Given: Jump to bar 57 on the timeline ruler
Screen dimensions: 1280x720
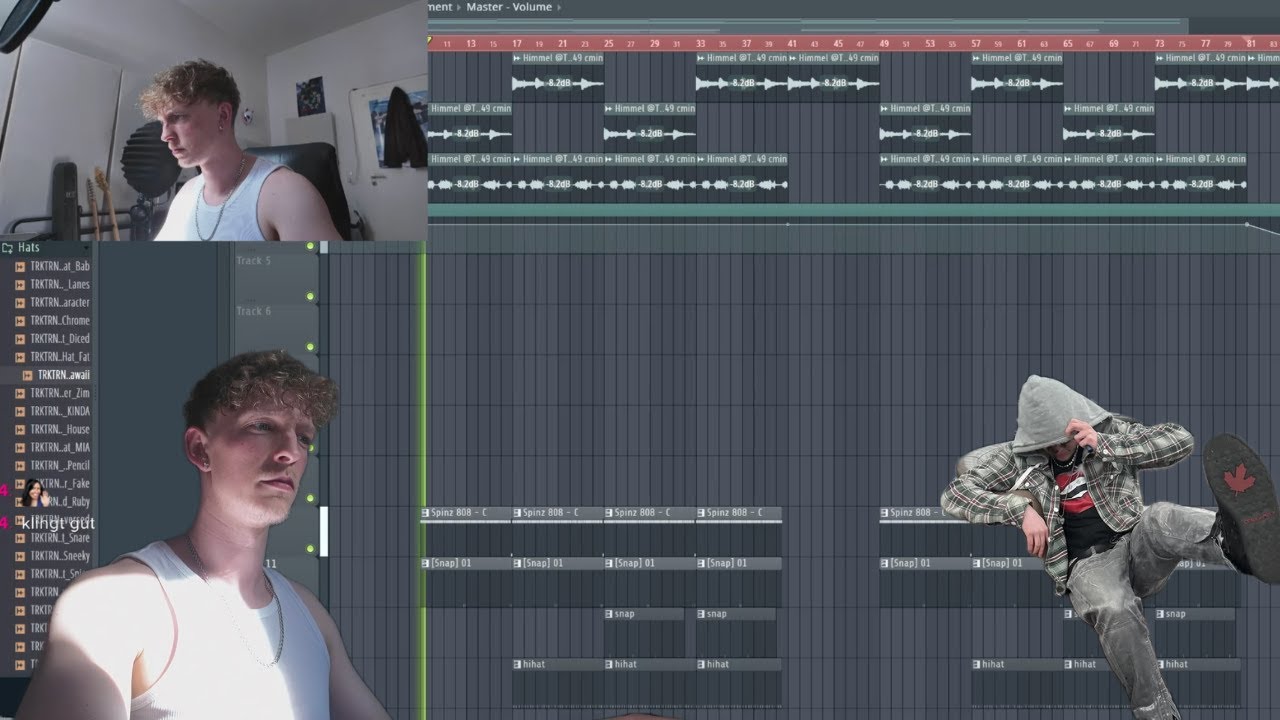Looking at the screenshot, I should (x=976, y=43).
